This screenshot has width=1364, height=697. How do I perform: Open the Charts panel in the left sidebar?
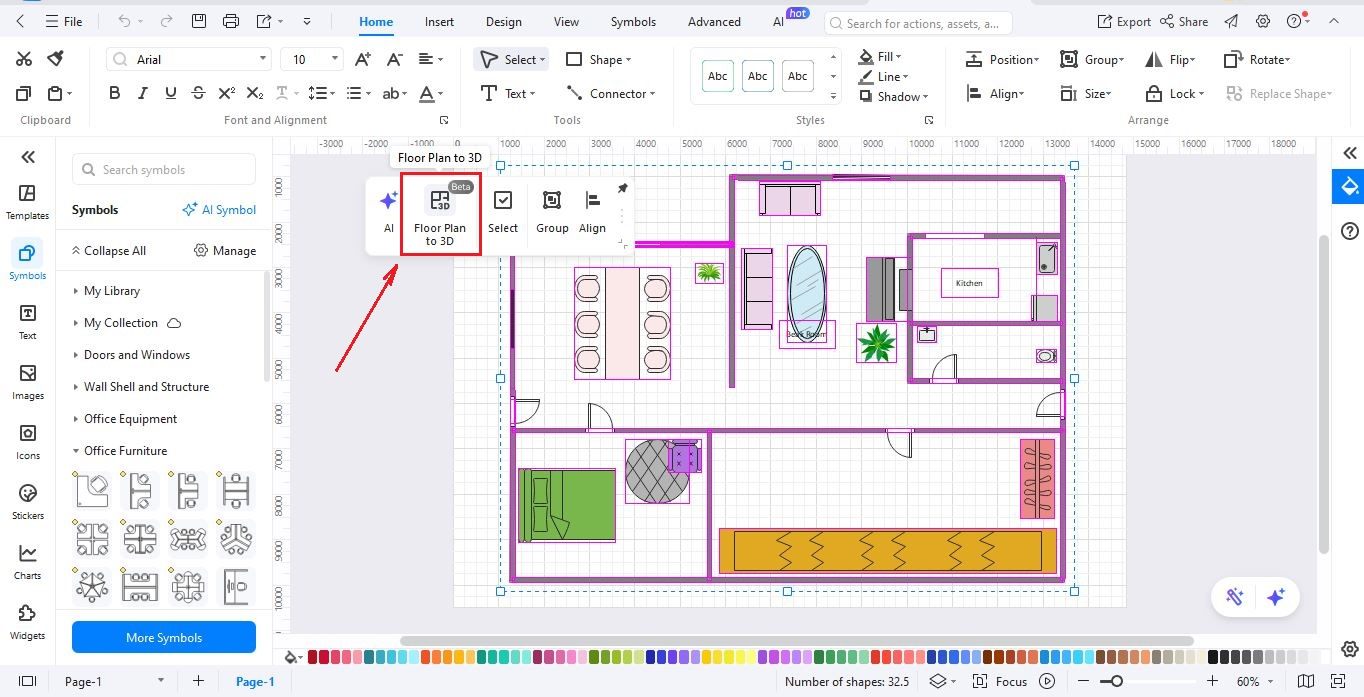click(x=27, y=560)
